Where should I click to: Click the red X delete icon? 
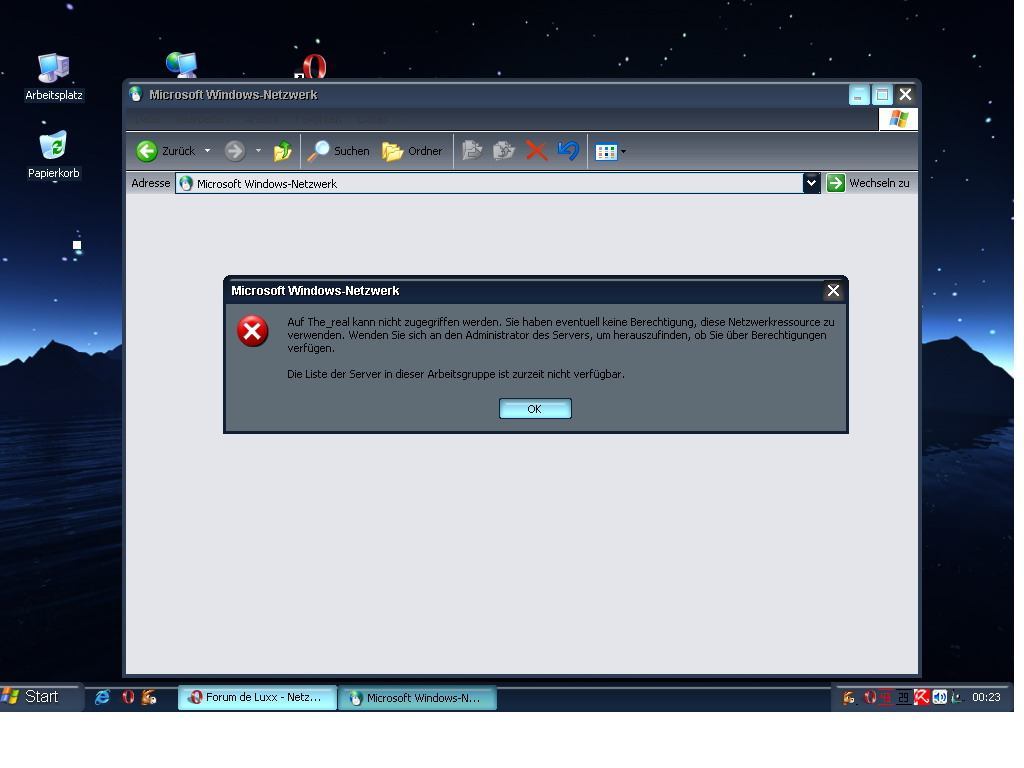click(x=536, y=151)
